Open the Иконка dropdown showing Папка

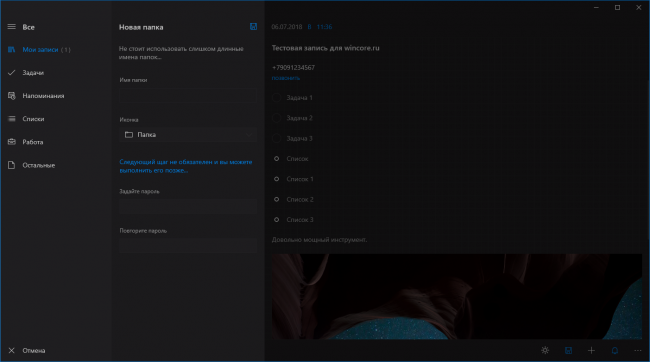pos(188,135)
